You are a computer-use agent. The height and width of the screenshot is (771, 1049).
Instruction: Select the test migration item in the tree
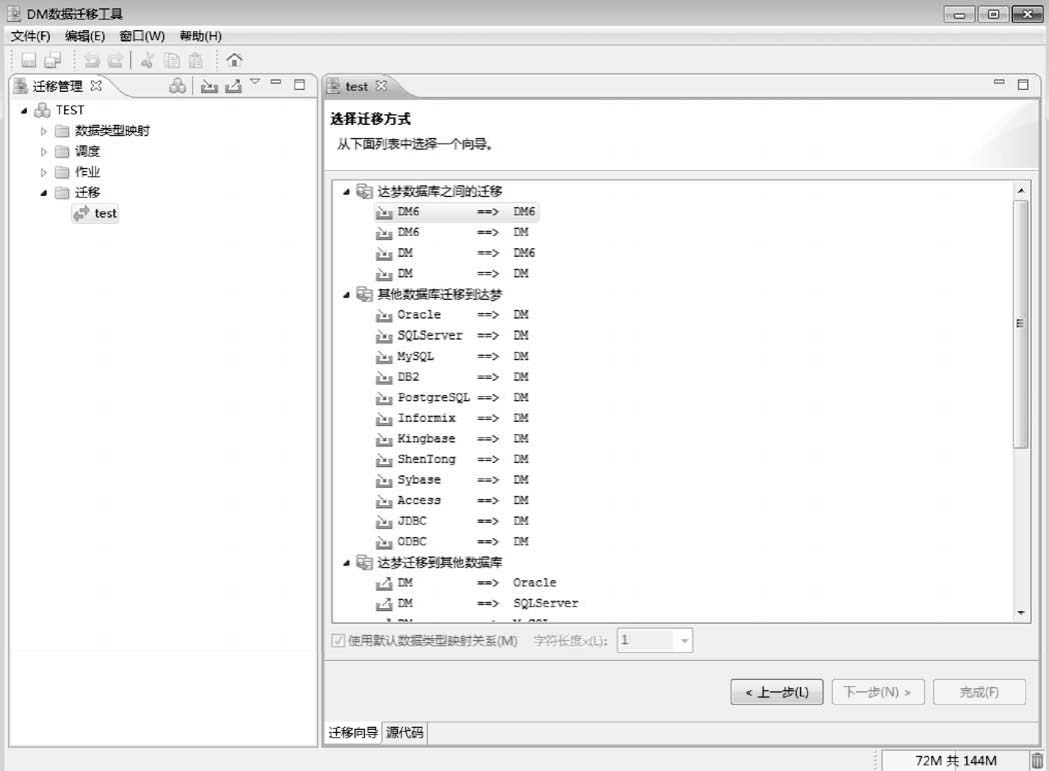pyautogui.click(x=105, y=213)
